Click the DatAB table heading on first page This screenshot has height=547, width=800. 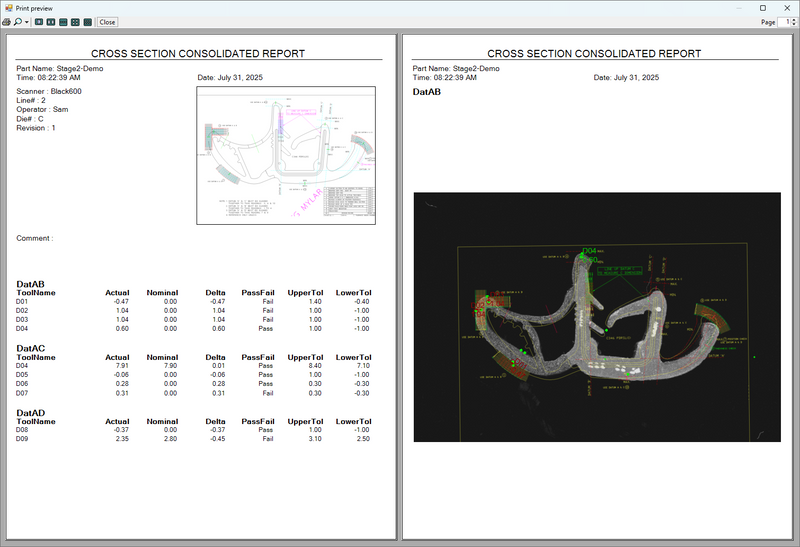31,284
